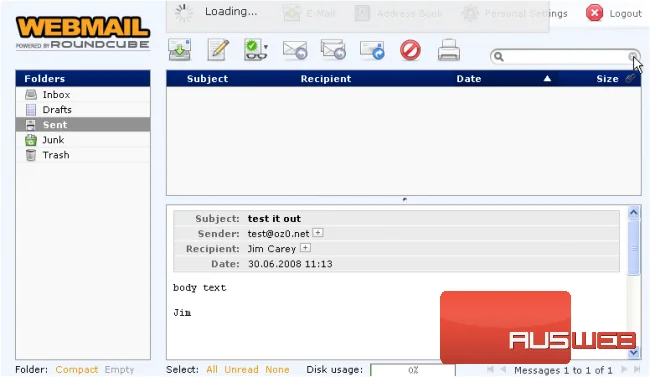Reset the search with the clear icon
650x377 pixels.
[633, 56]
